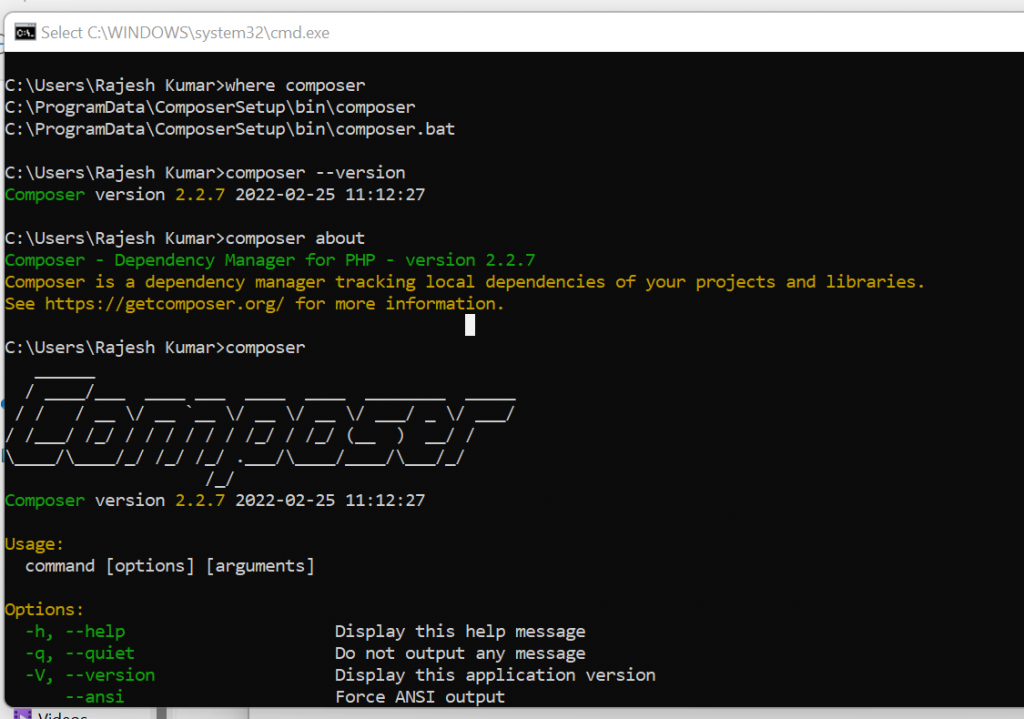
Task: Click the '-q, --quiet' option
Action: click(x=80, y=653)
